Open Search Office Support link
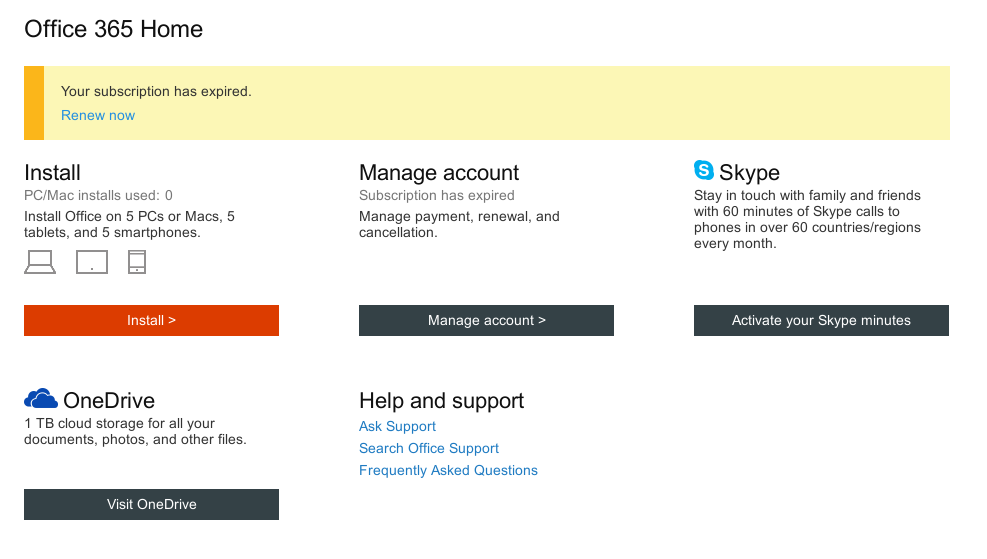 pyautogui.click(x=429, y=448)
